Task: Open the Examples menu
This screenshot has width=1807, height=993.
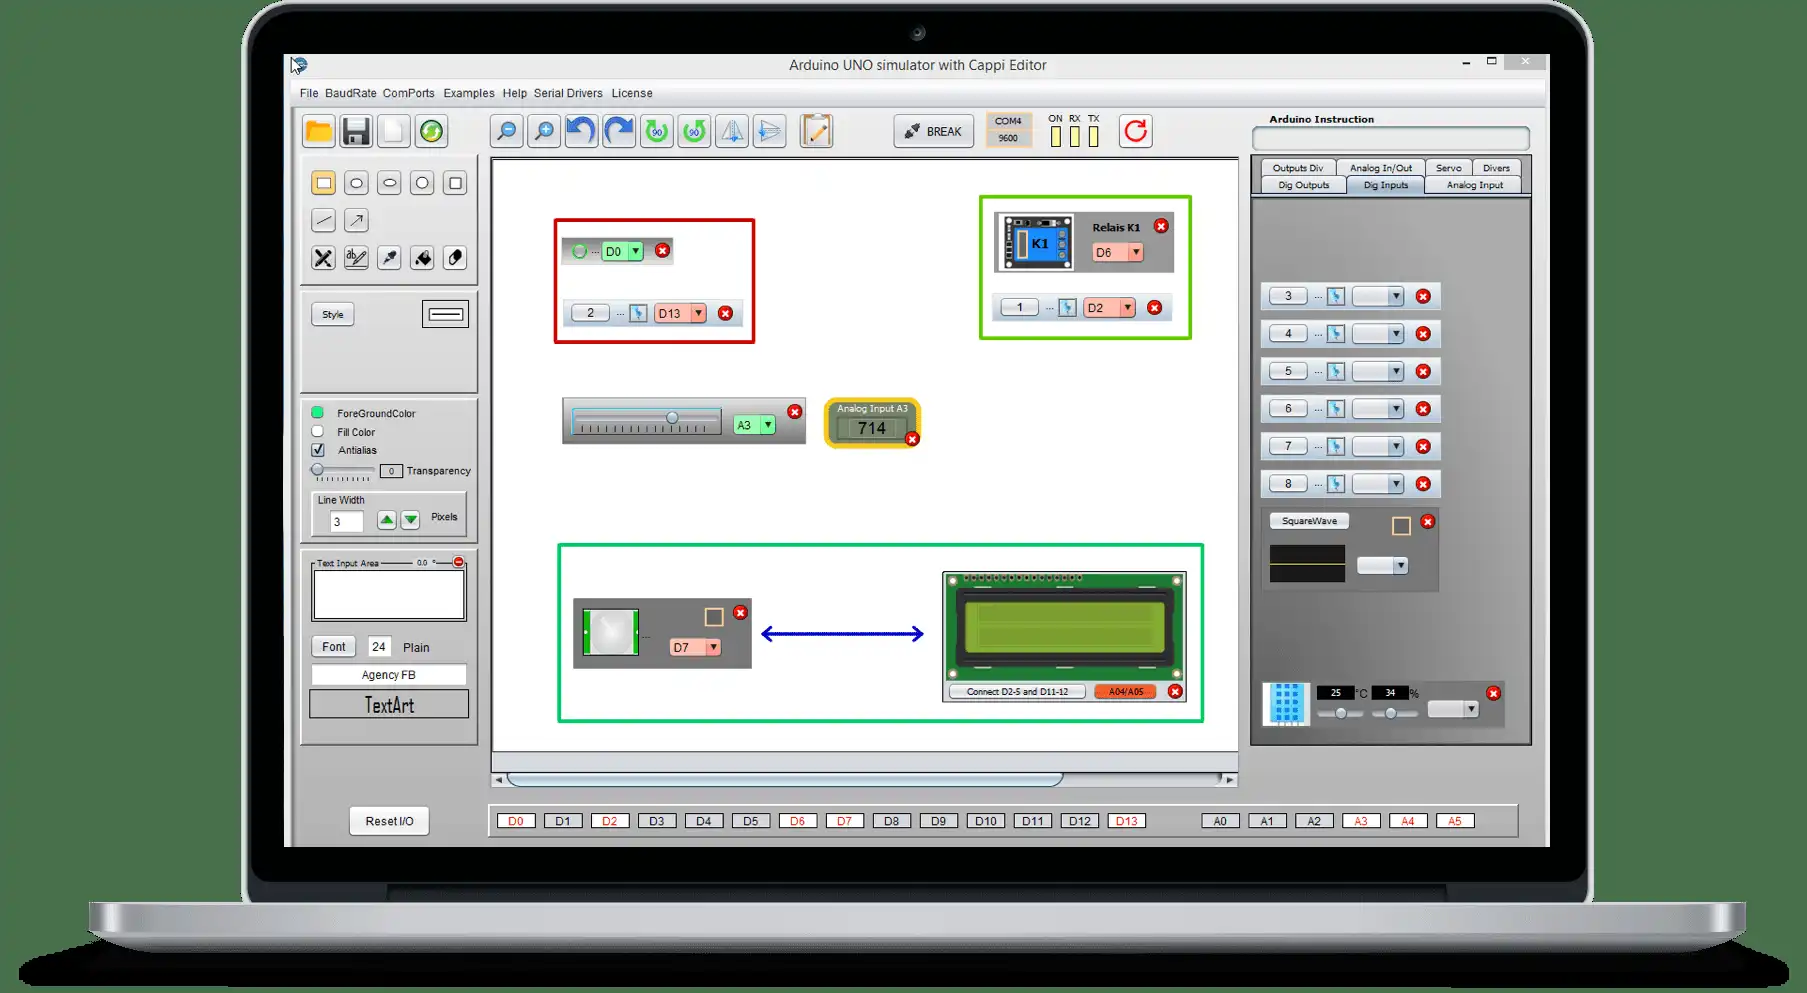Action: 469,93
